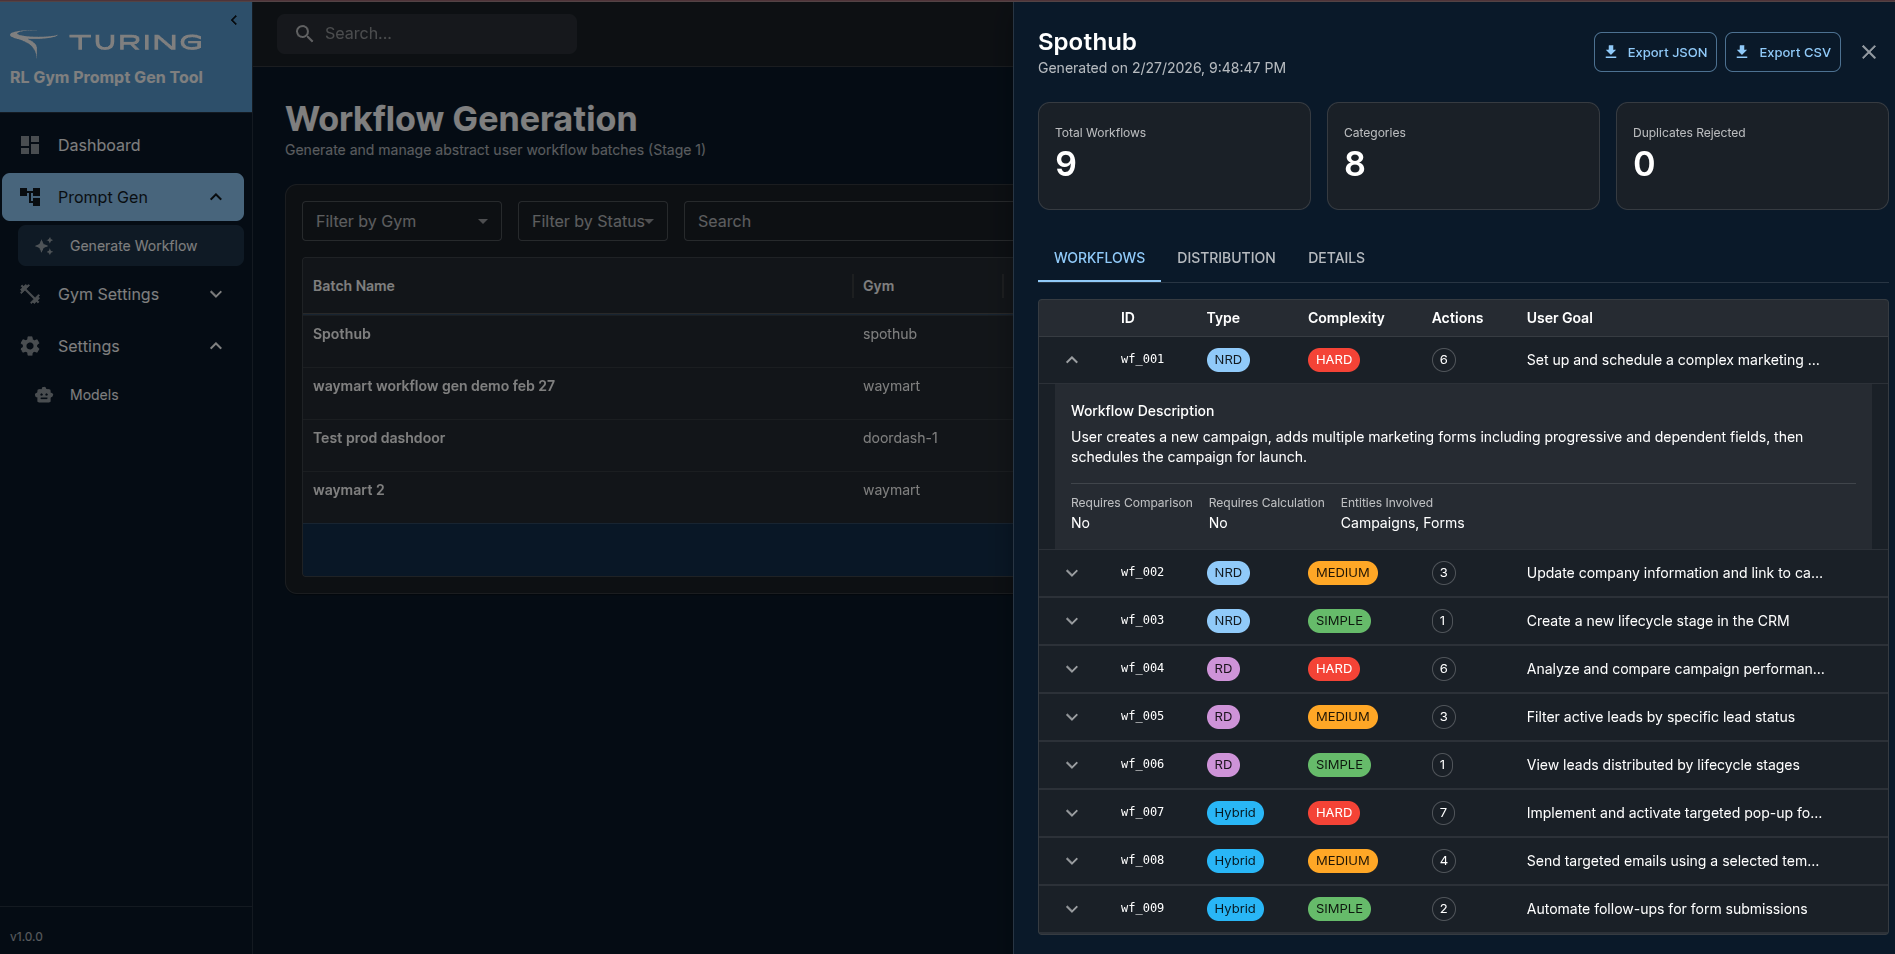Collapse the wf_001 workflow description

(x=1071, y=360)
